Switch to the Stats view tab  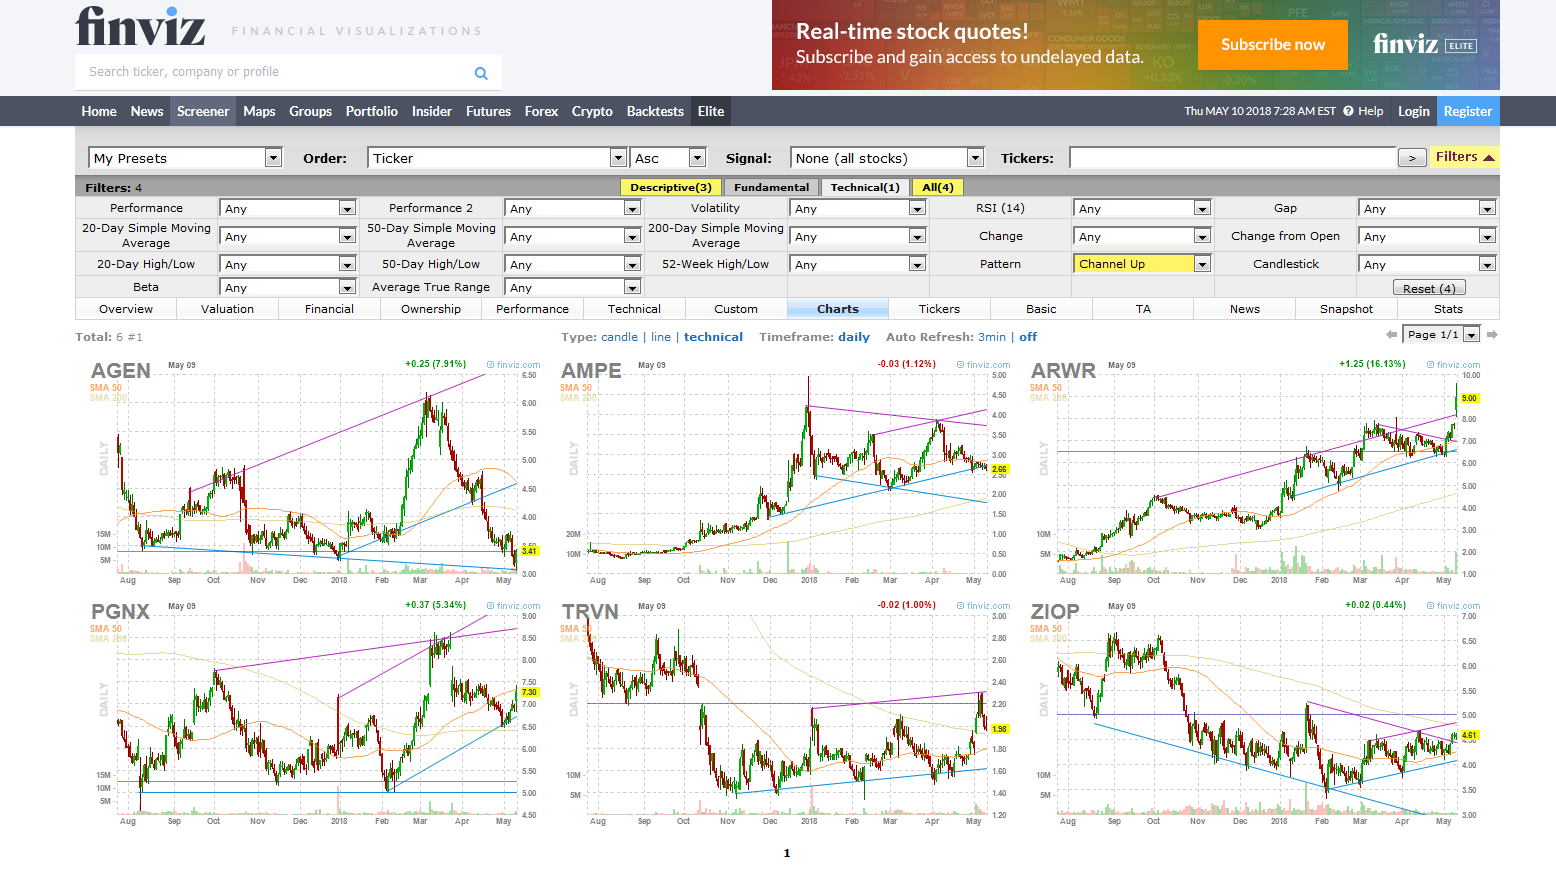[x=1448, y=309]
